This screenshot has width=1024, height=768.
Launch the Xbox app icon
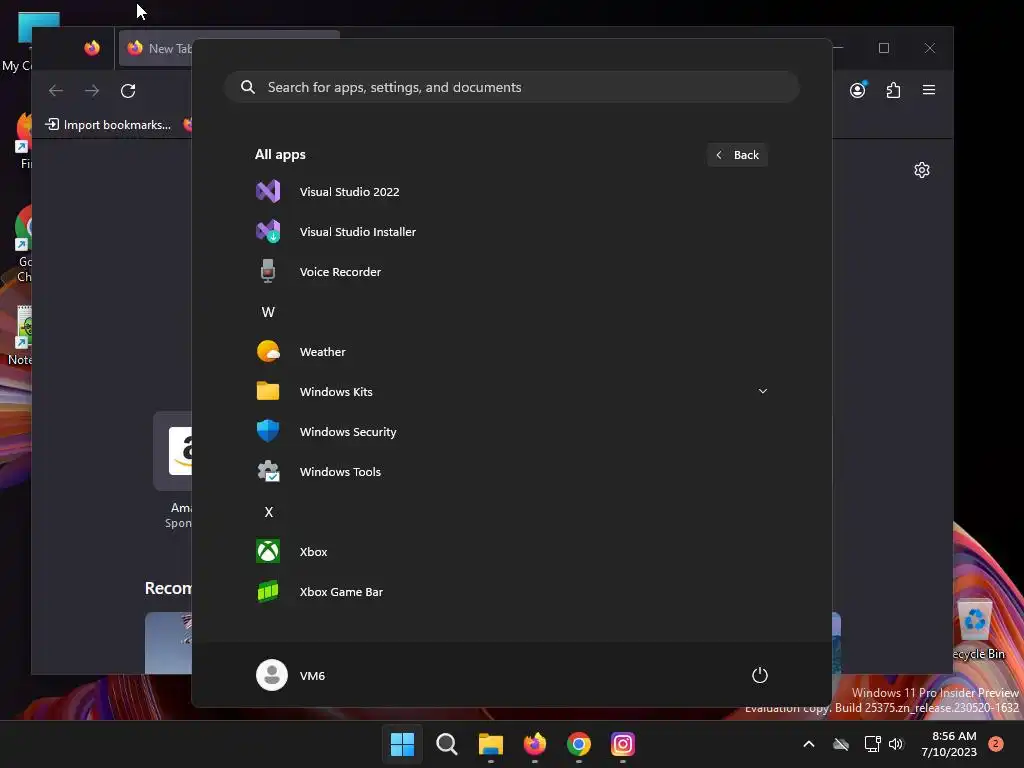(x=268, y=551)
